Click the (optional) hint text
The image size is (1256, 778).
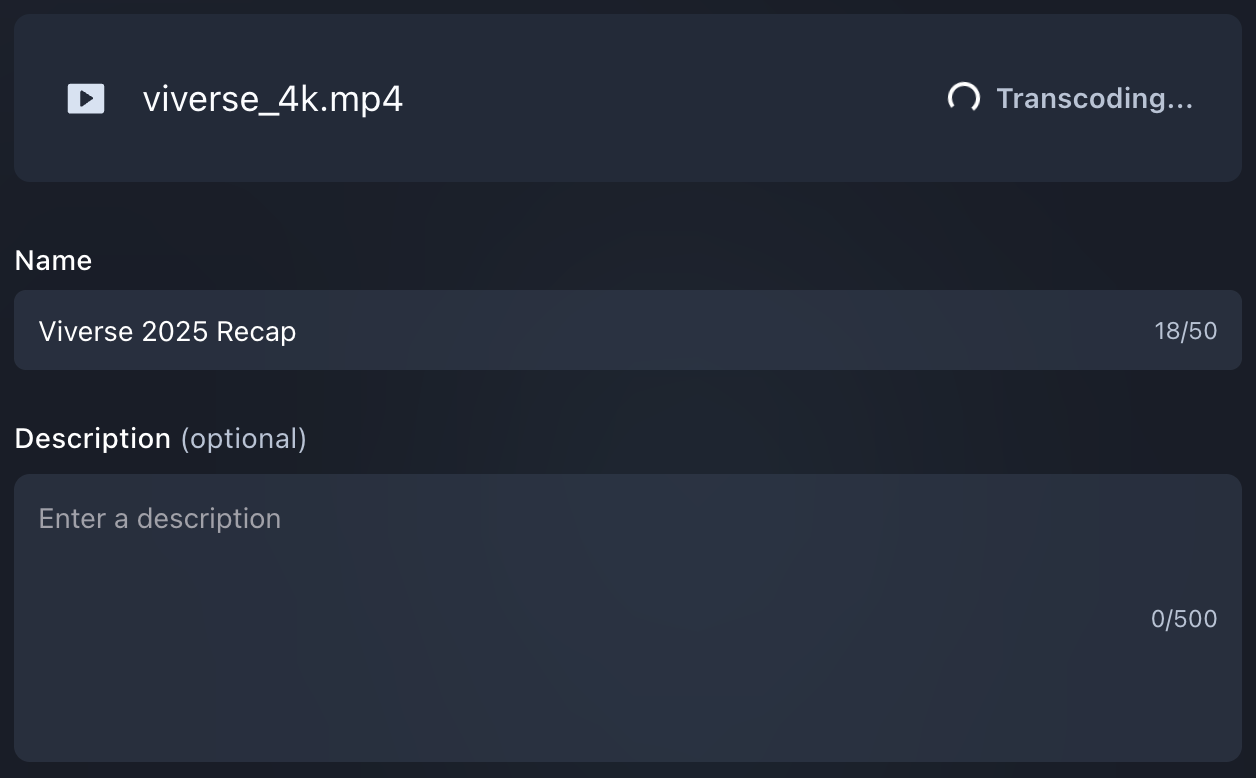tap(243, 438)
